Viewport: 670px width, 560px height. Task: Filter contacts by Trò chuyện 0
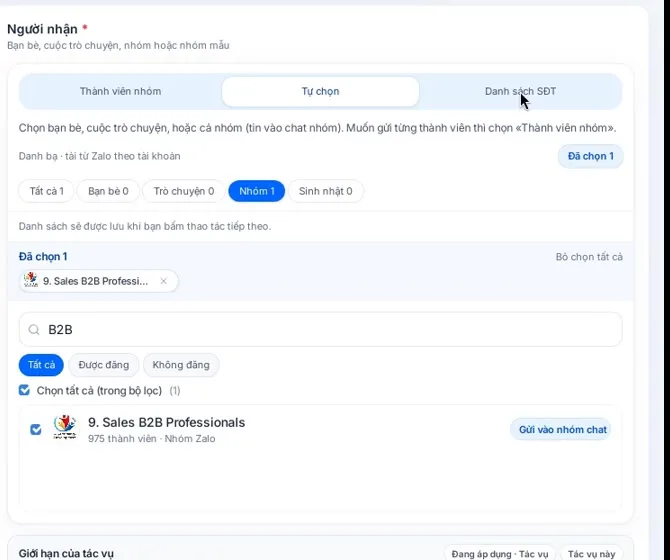click(184, 191)
